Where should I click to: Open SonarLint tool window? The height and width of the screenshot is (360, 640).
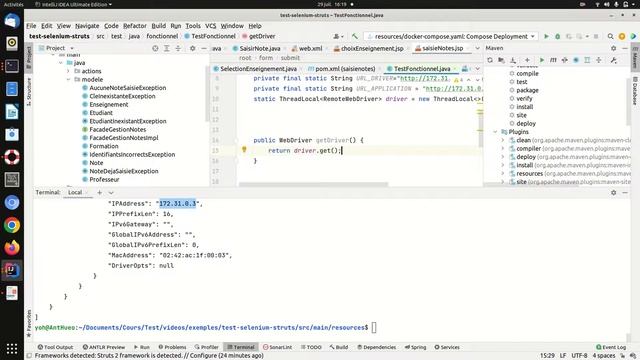(x=277, y=347)
